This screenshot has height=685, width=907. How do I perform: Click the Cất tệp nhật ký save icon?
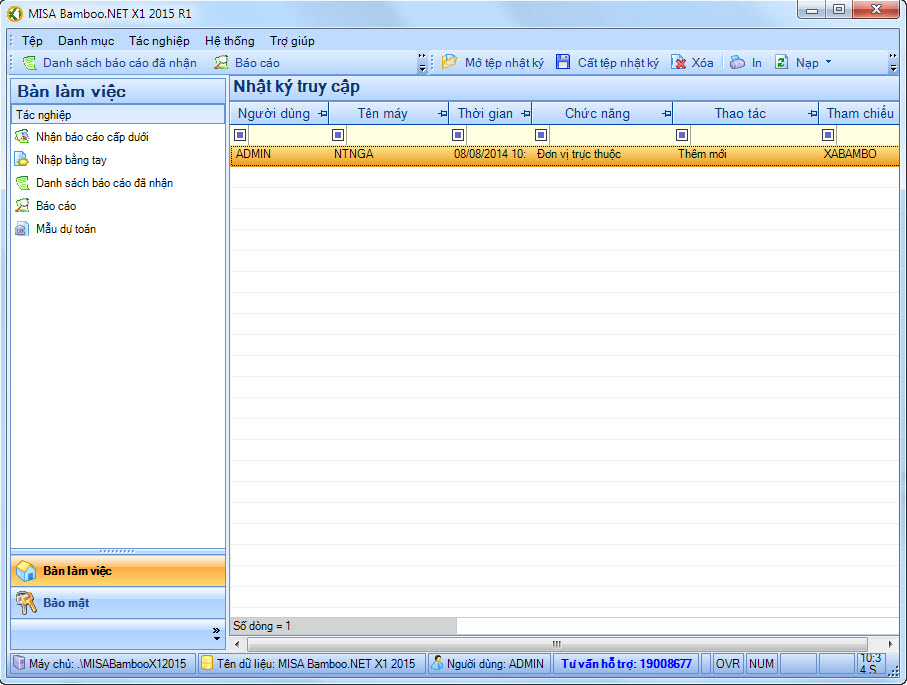pos(563,62)
